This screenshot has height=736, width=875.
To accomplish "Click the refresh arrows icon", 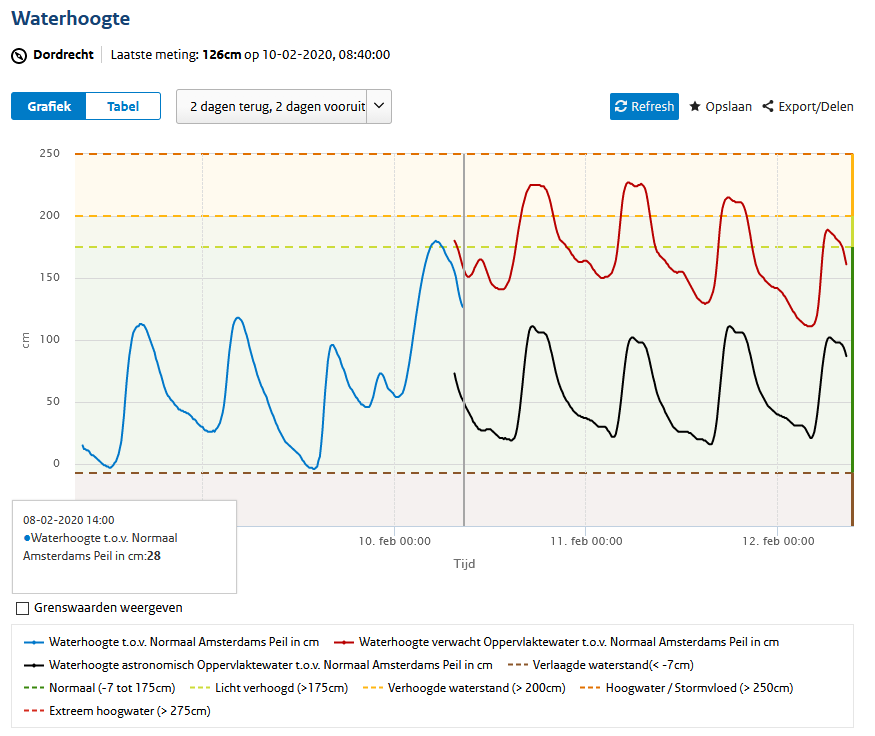I will [621, 107].
